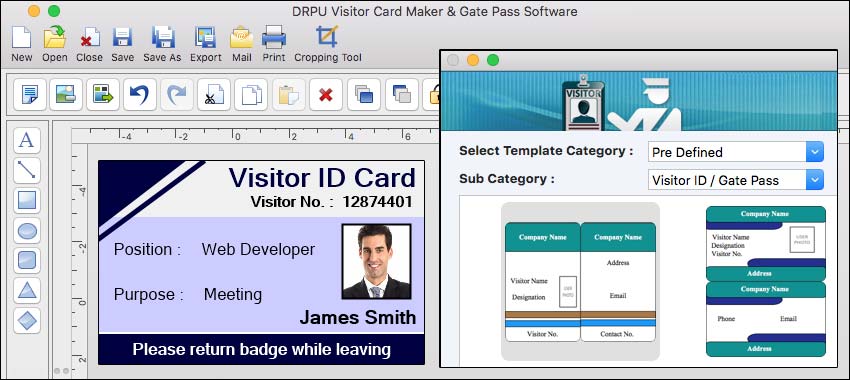Click the 'Web Developer' text
Screen dimensions: 850x380
coord(258,249)
